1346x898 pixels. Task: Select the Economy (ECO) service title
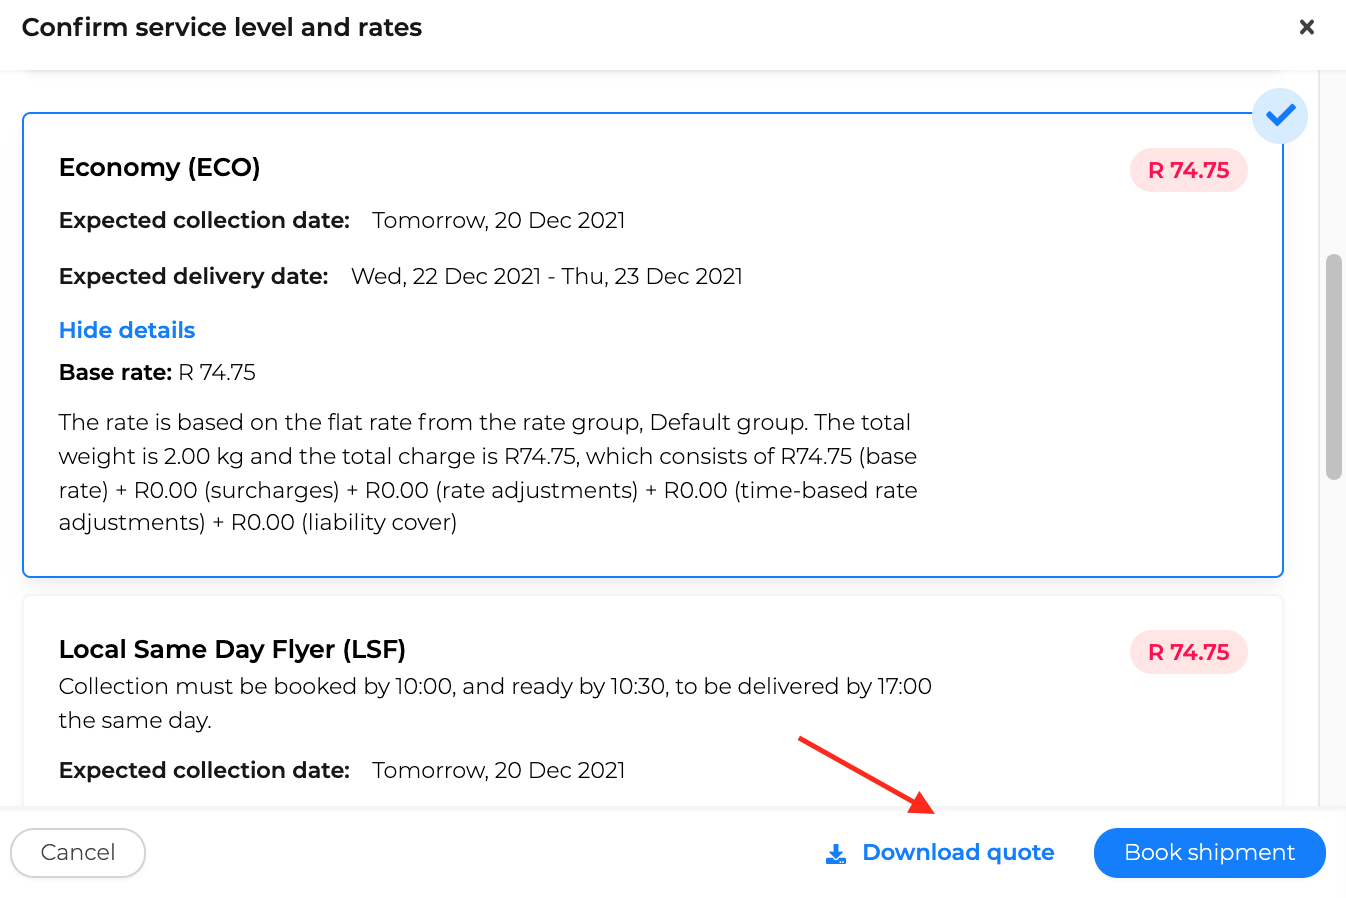click(160, 167)
